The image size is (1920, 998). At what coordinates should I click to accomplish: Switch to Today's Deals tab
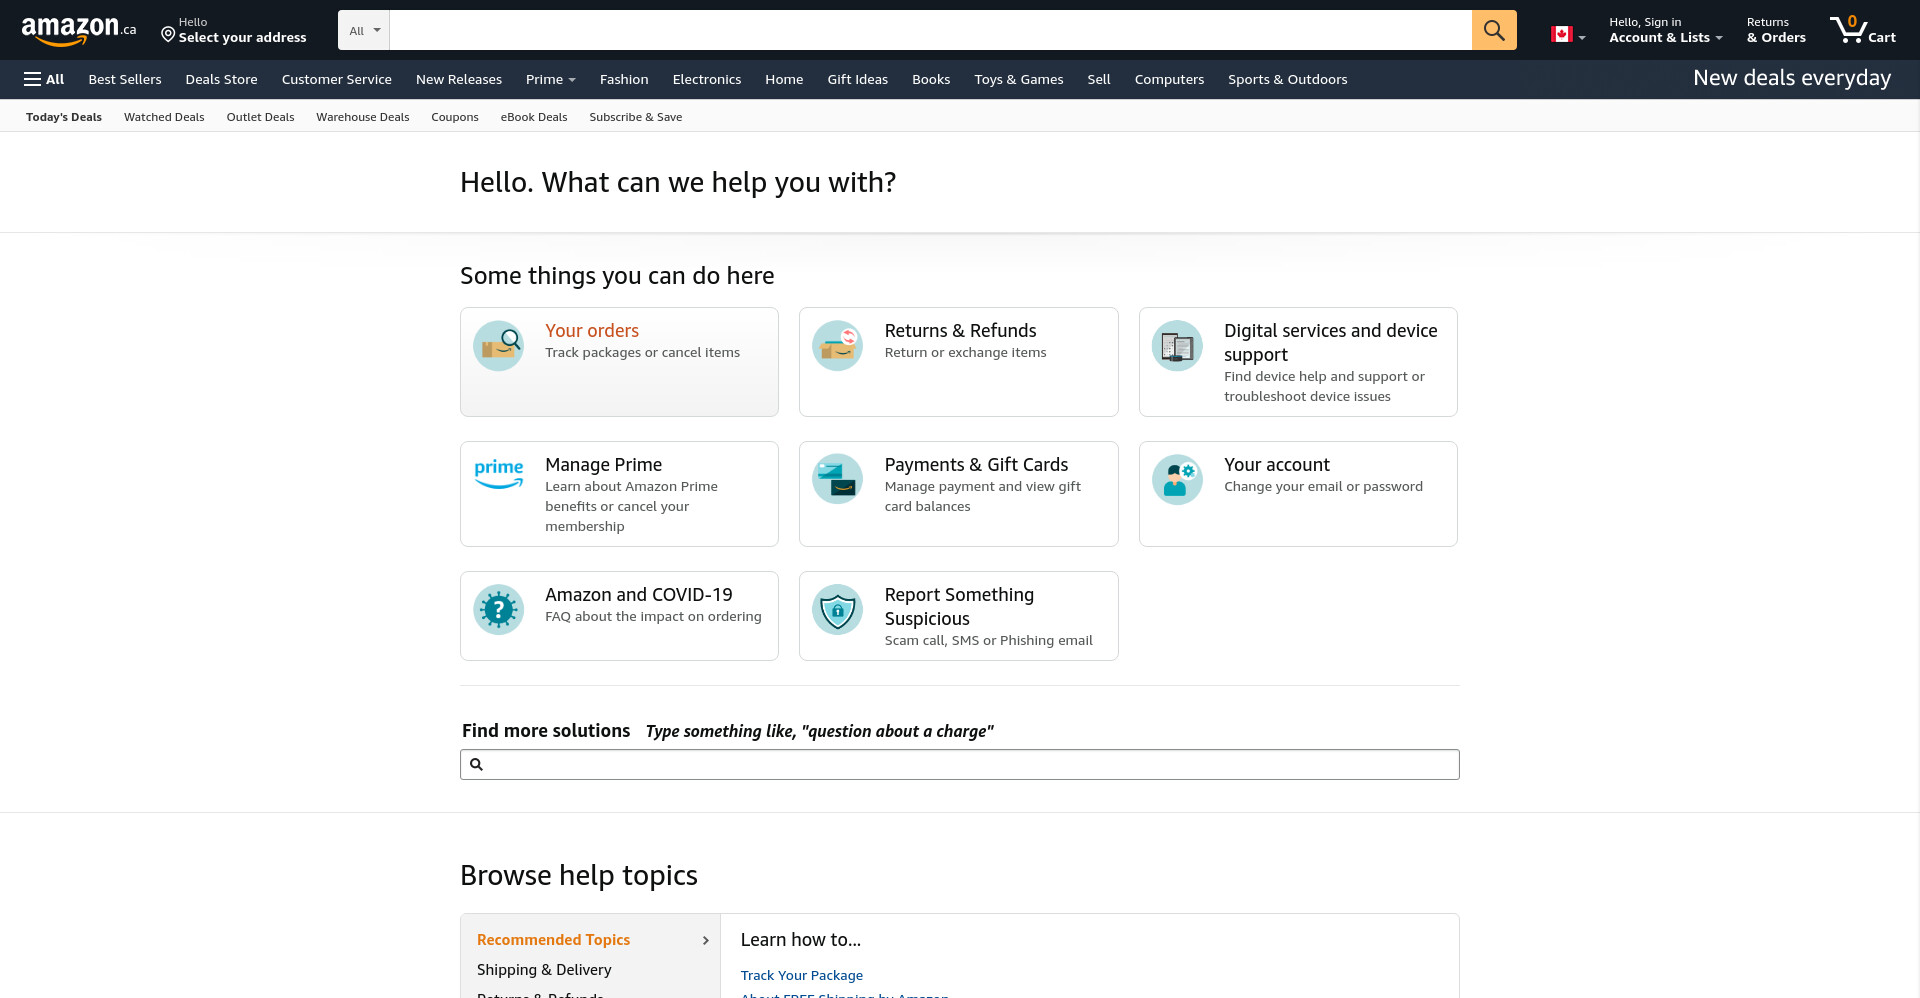(64, 117)
